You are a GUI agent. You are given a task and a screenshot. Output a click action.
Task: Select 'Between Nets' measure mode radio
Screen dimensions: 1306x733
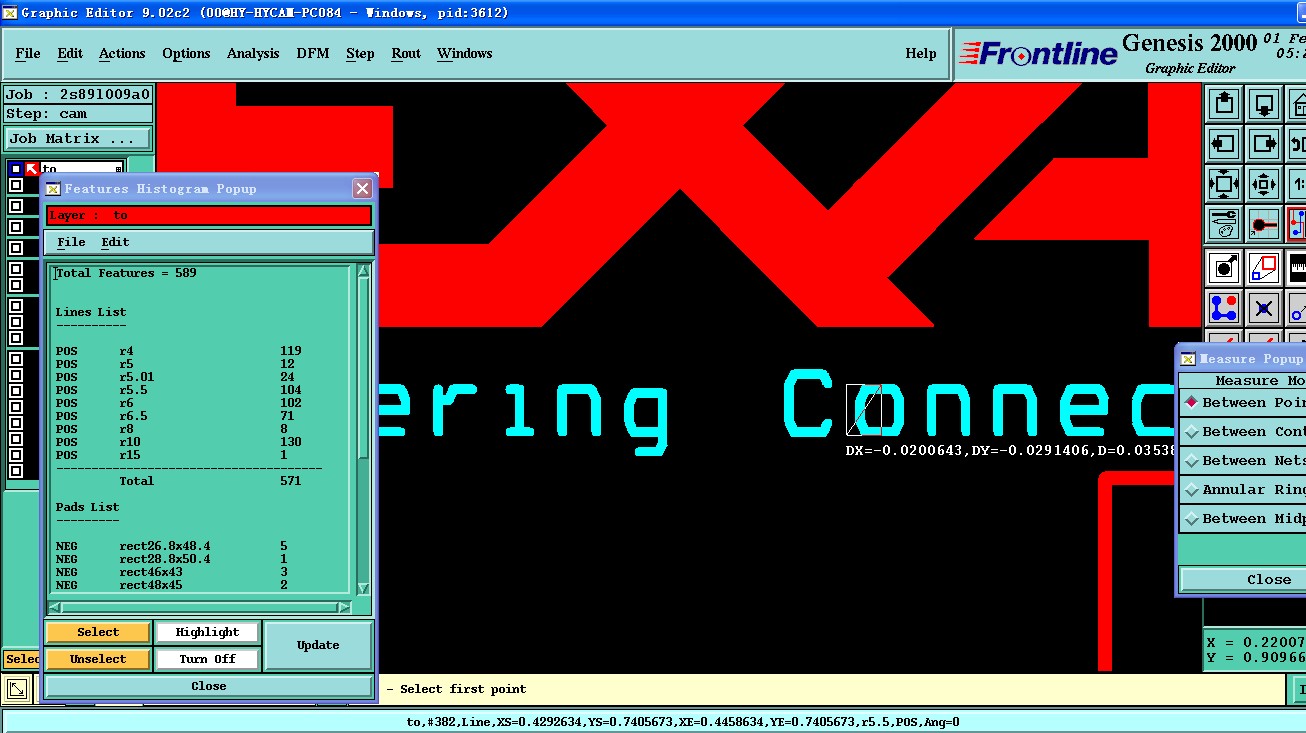[1191, 460]
